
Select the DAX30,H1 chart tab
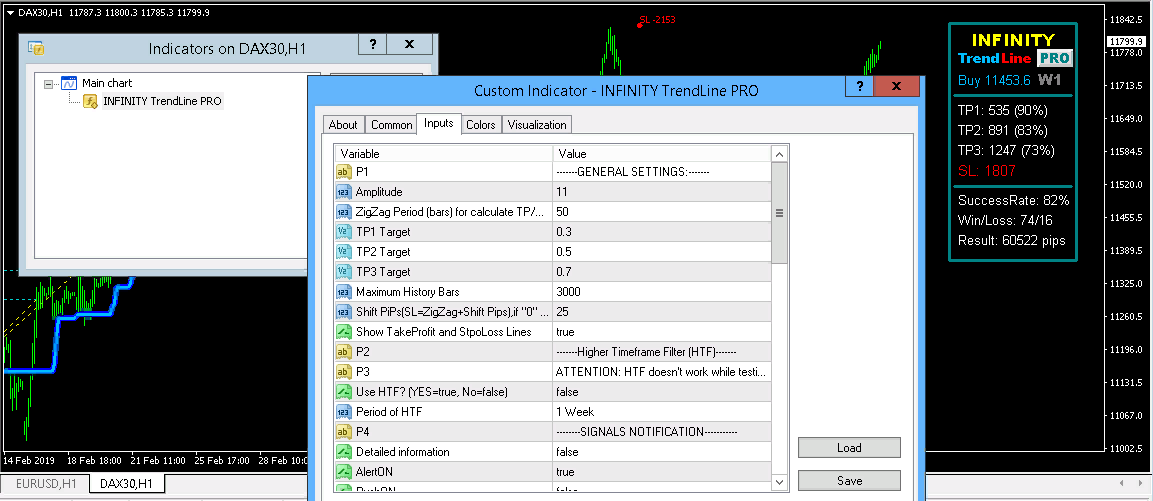tap(127, 483)
